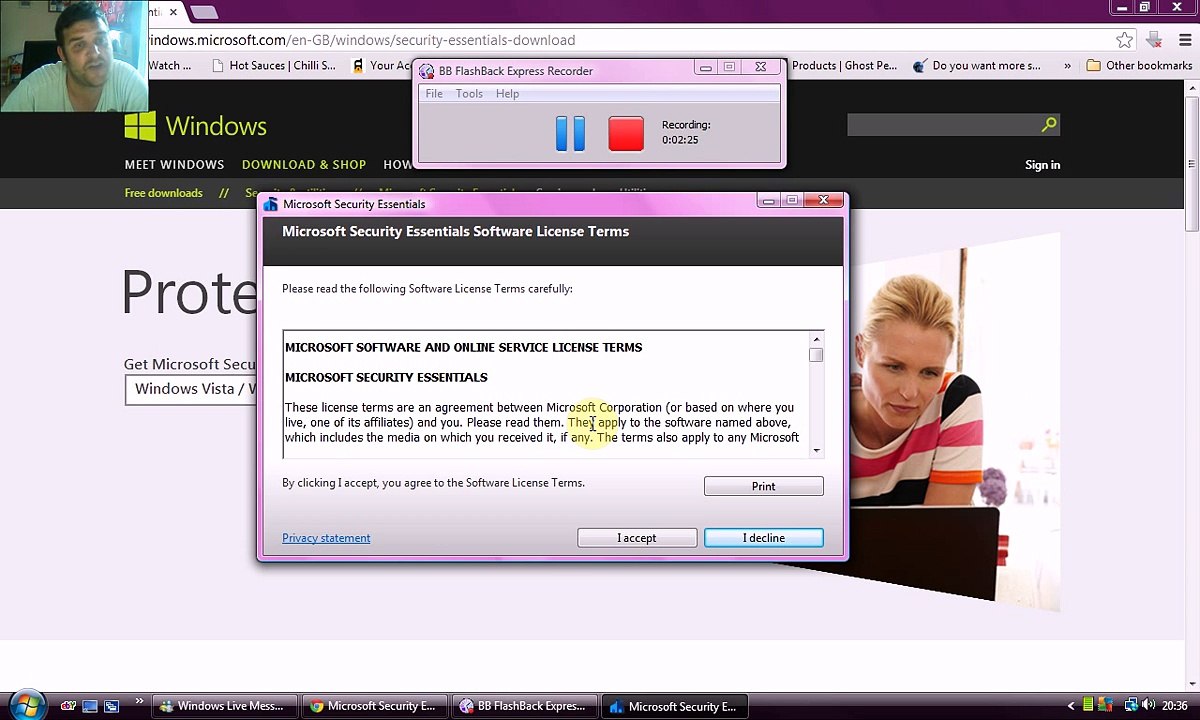Open the MEET WINDOWS nav item

(x=174, y=165)
